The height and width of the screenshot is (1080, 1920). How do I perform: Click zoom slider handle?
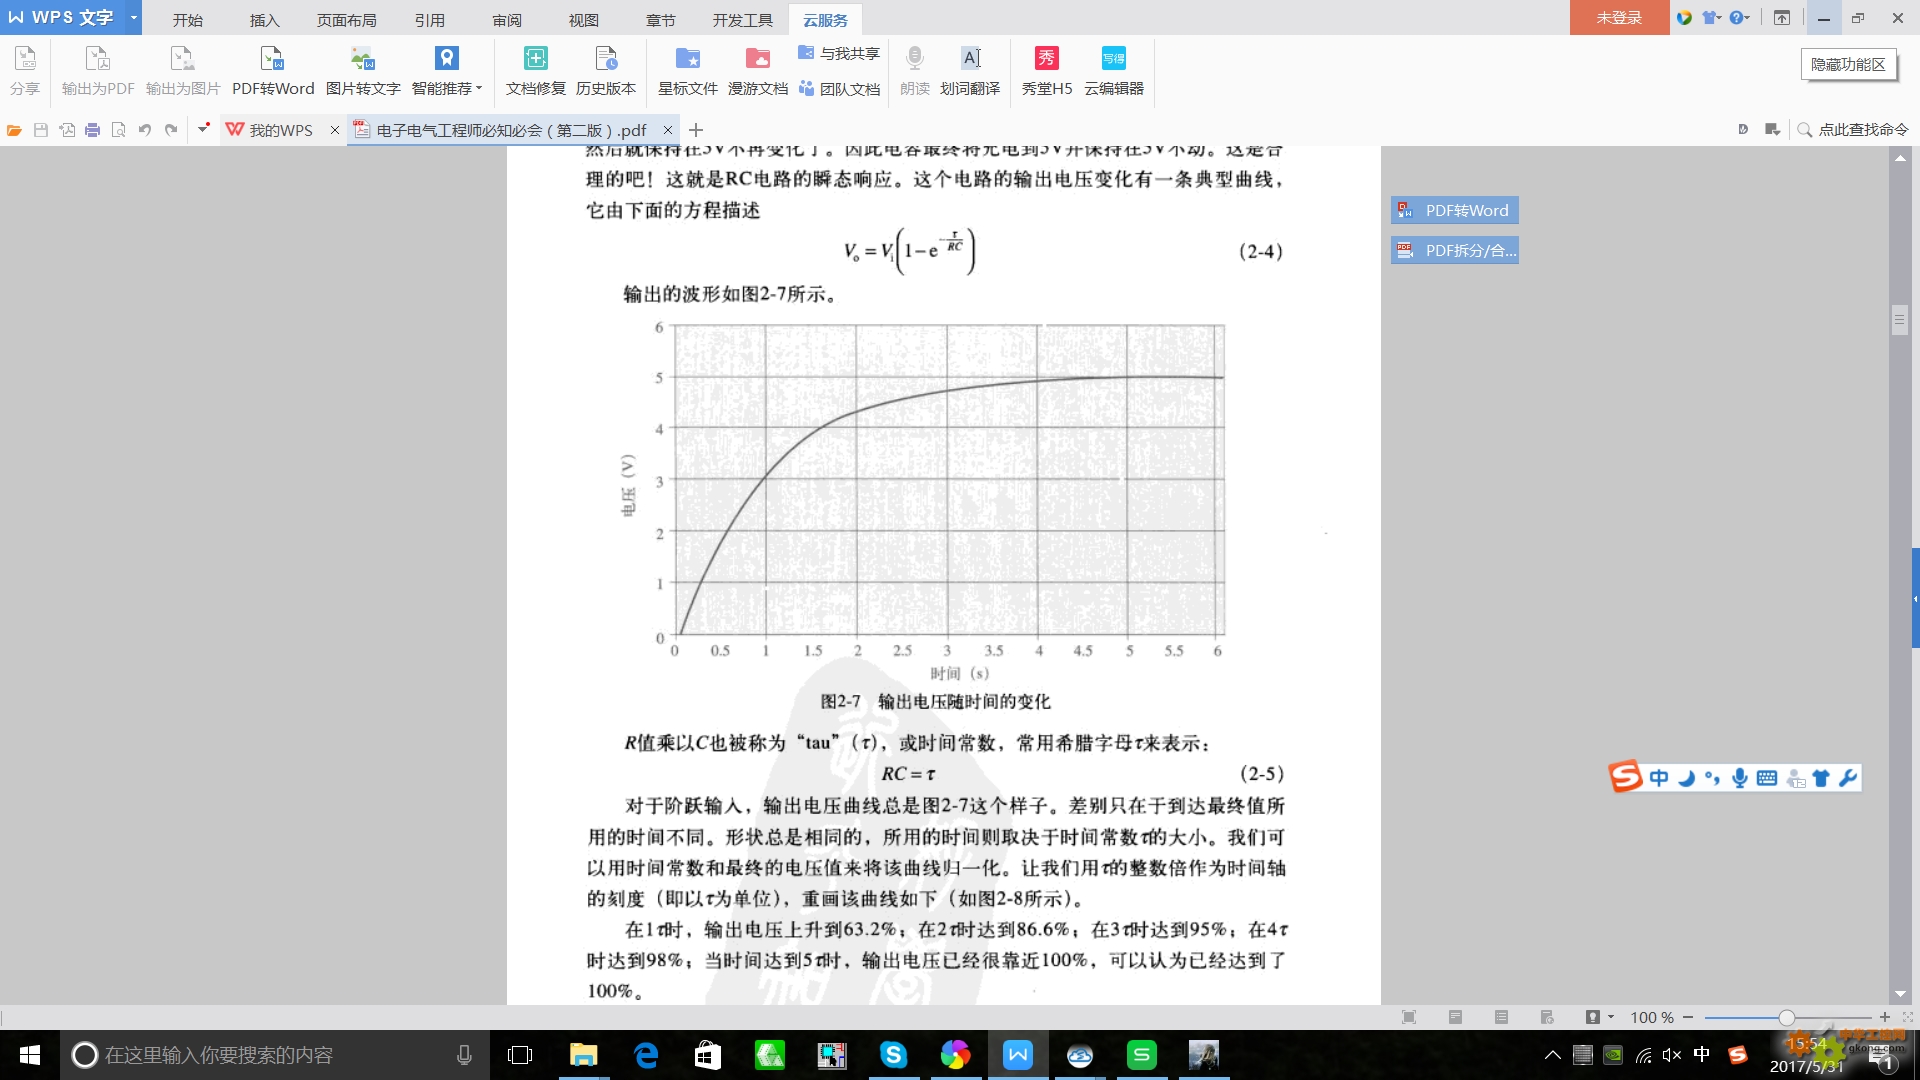(1786, 1017)
